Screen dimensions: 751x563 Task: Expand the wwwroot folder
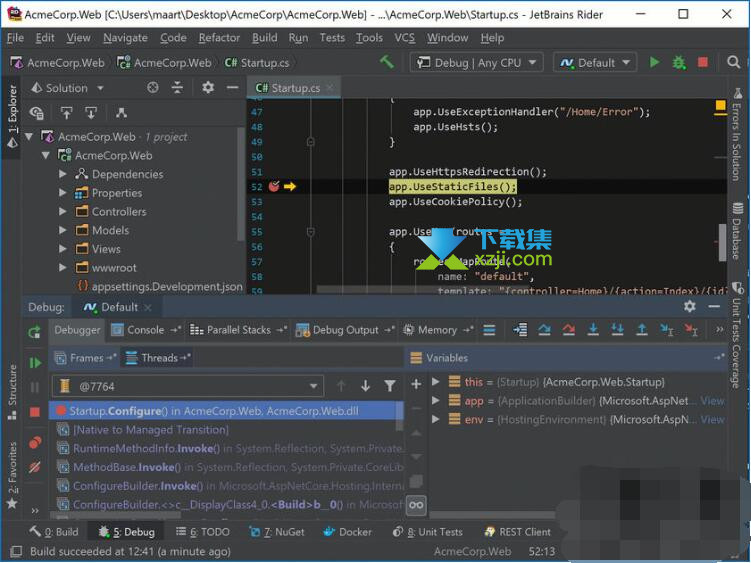pyautogui.click(x=63, y=267)
